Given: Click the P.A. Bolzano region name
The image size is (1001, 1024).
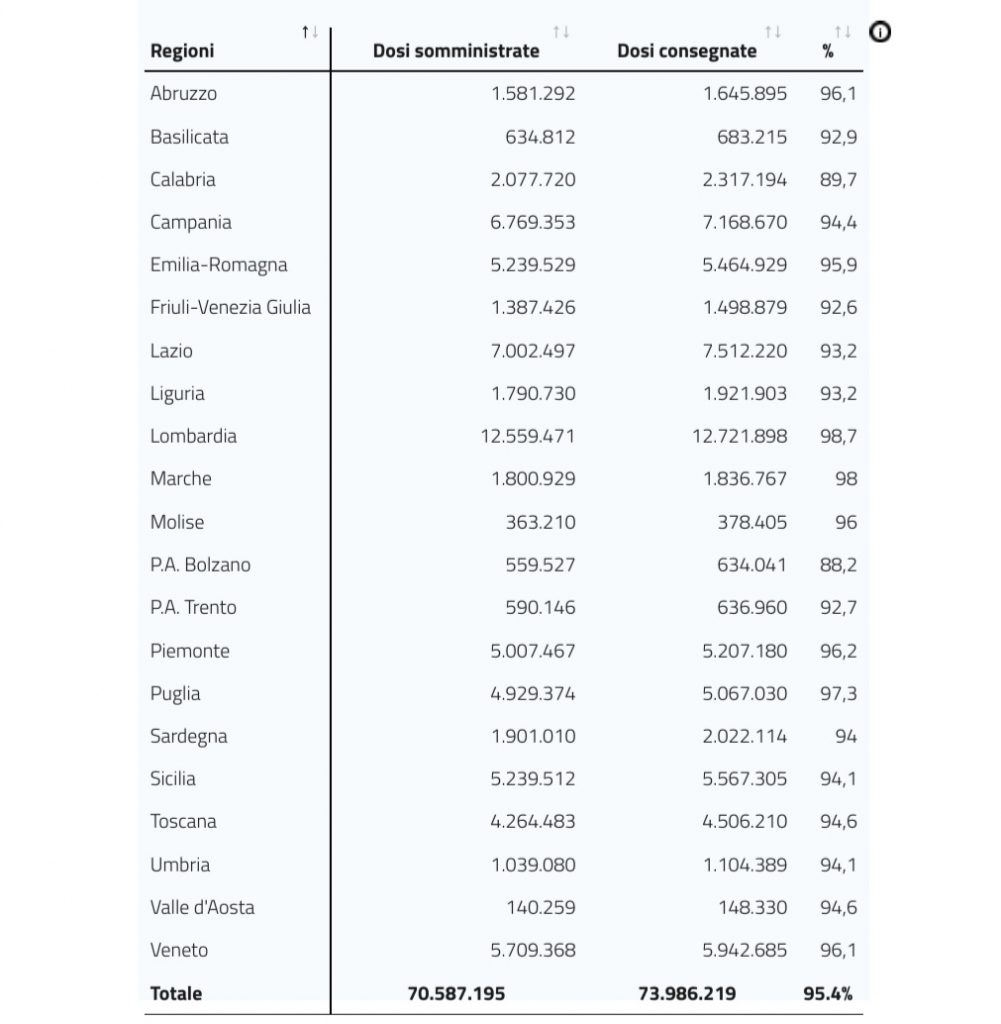Looking at the screenshot, I should coord(200,565).
